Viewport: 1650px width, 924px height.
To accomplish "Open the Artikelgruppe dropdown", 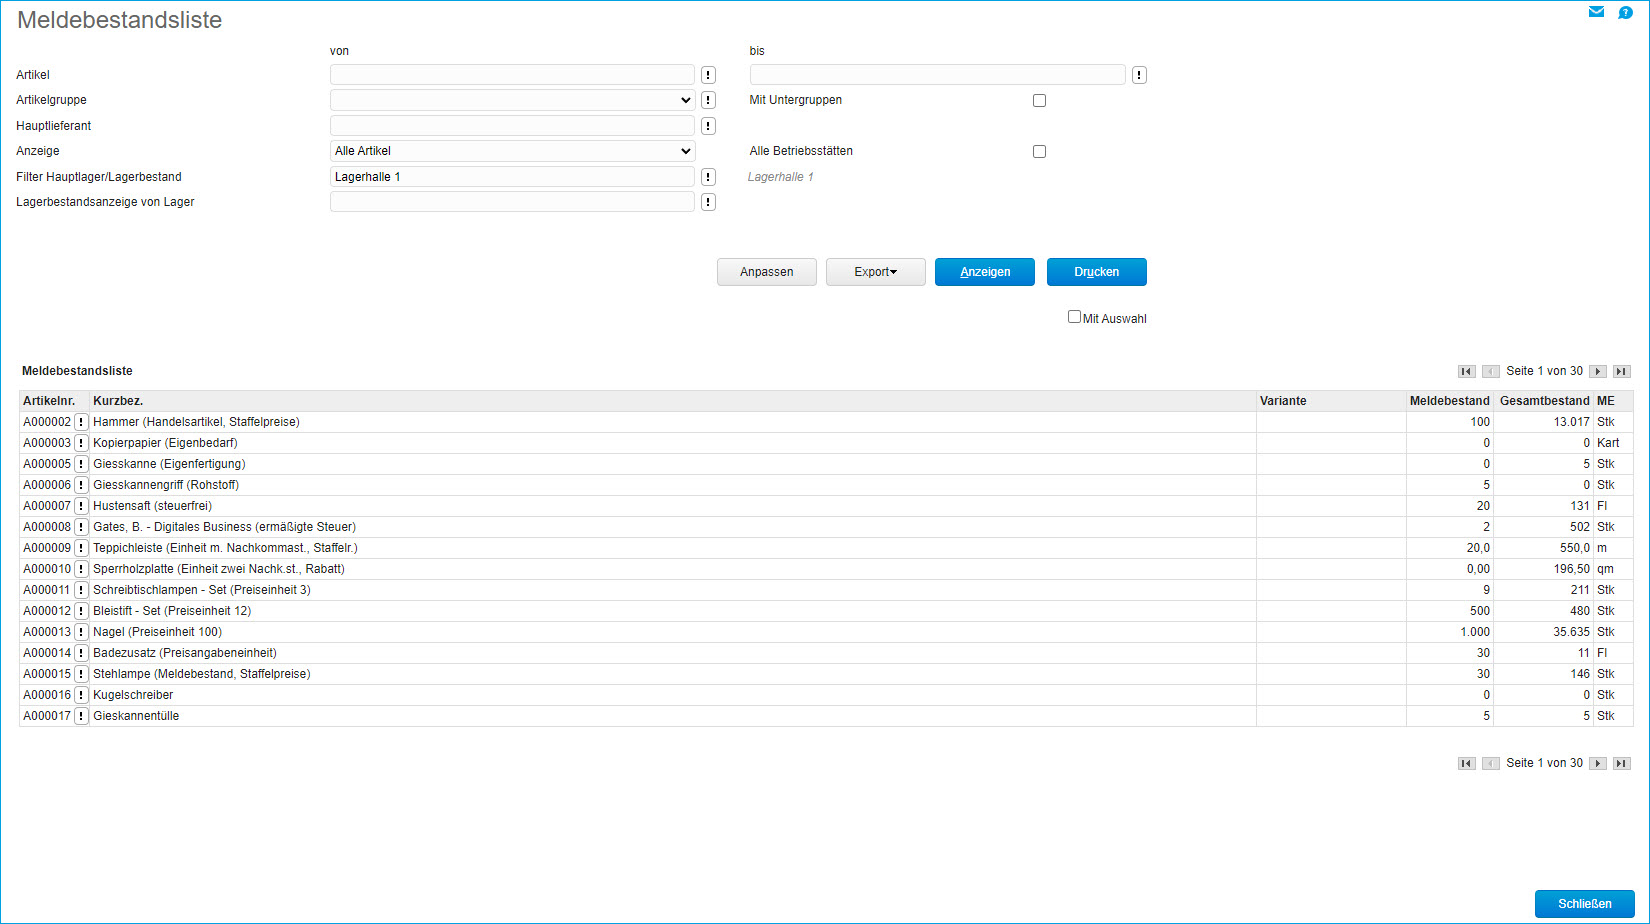I will tap(512, 100).
